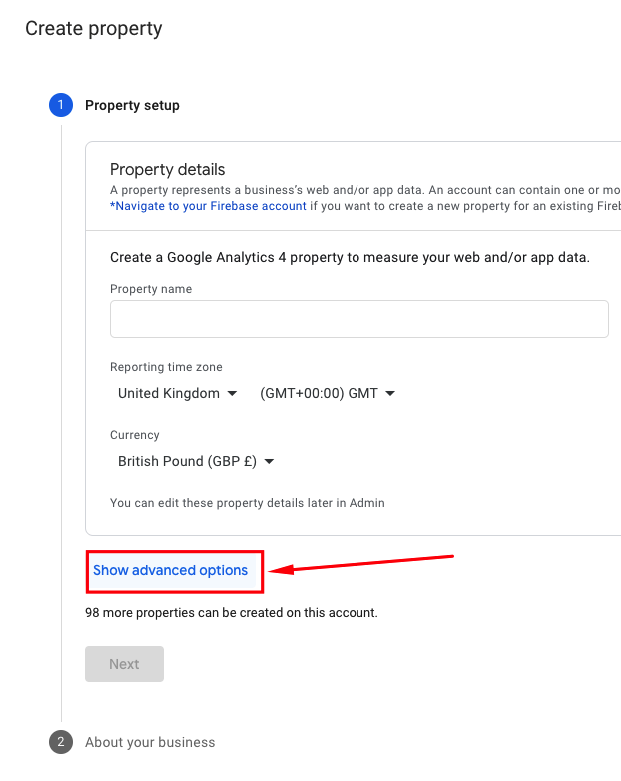Follow the Navigate to your Firebase account link

[208, 206]
